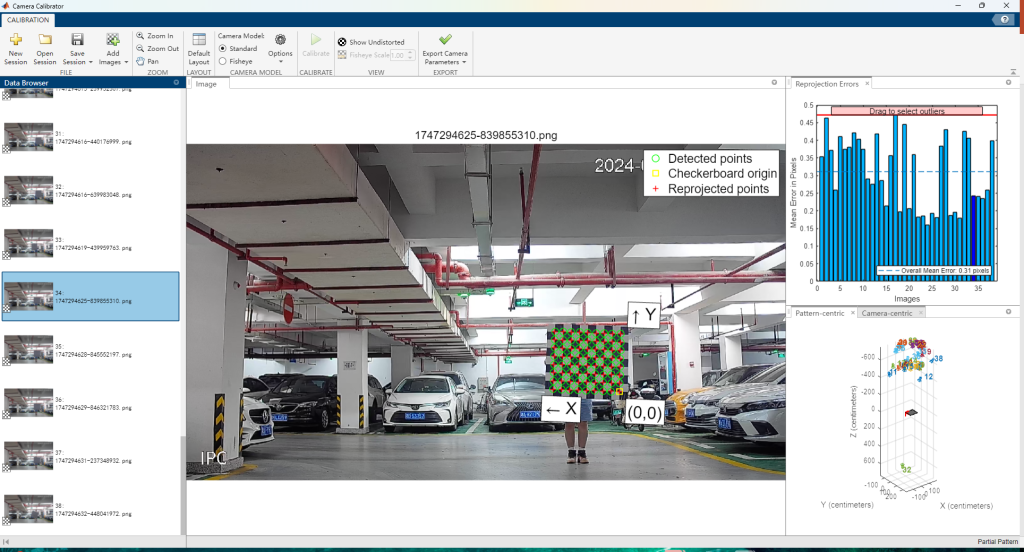Select image 32 thumbnail in Data Browser
Viewport: 1024px width, 552px height.
[28, 189]
